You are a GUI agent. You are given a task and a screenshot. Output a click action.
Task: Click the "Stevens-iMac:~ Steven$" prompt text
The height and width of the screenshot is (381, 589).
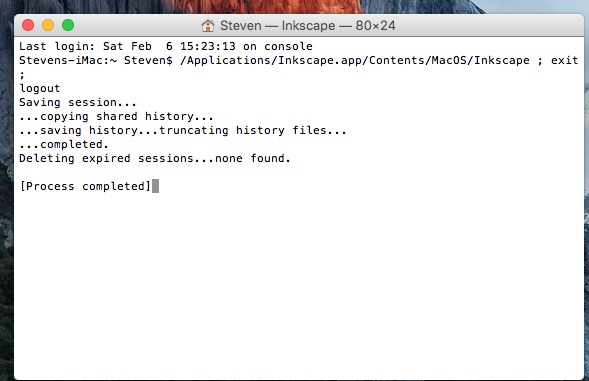point(96,60)
